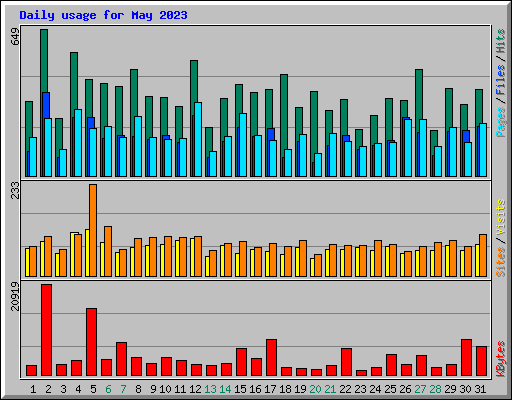Click day label "8" on the axis
Viewport: 512px width, 400px height.
click(138, 389)
